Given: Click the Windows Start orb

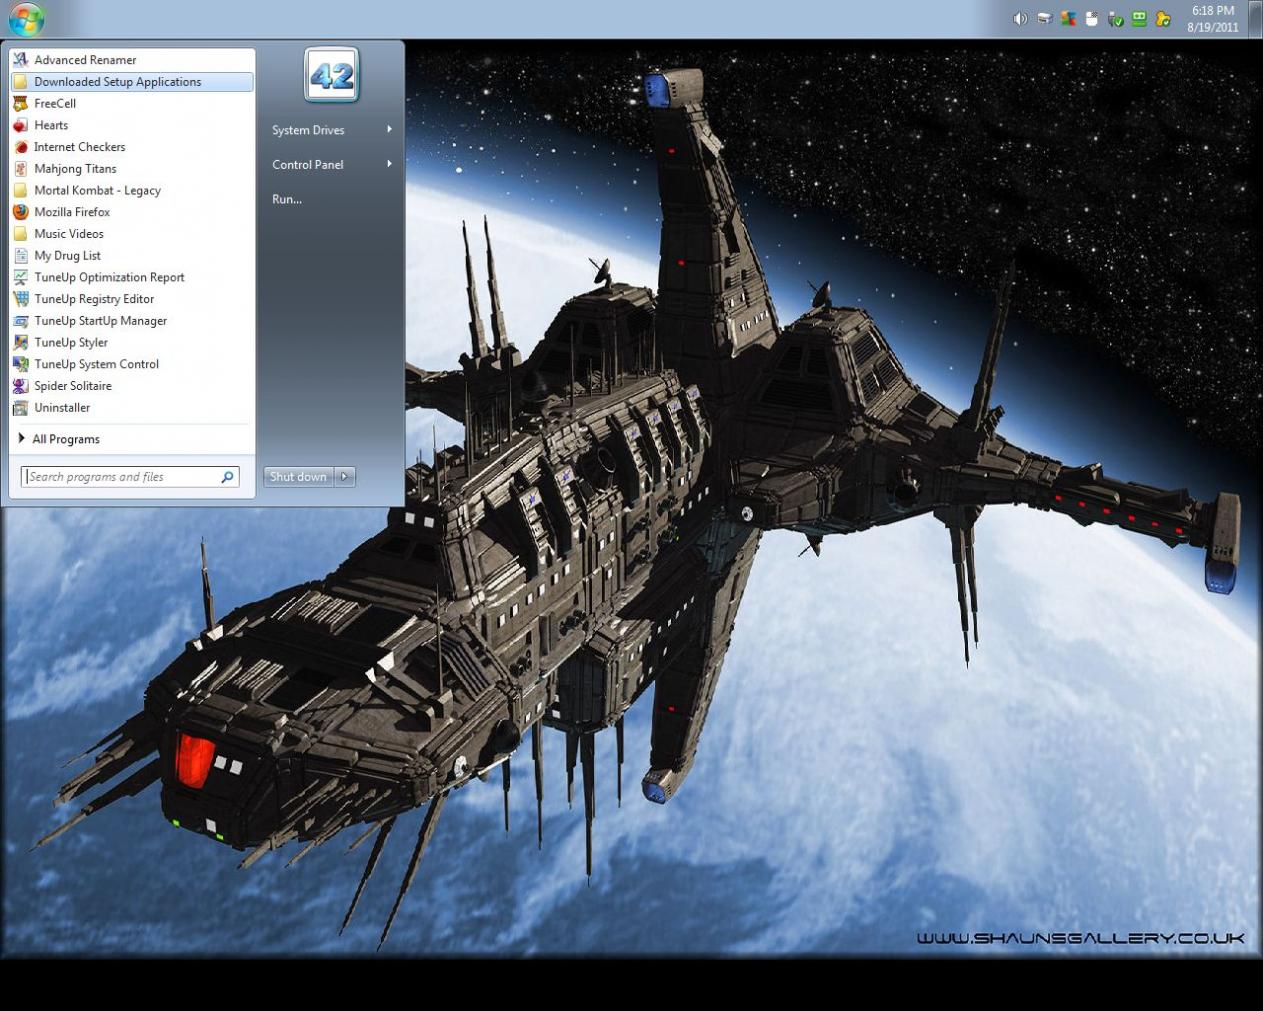Looking at the screenshot, I should coord(27,18).
